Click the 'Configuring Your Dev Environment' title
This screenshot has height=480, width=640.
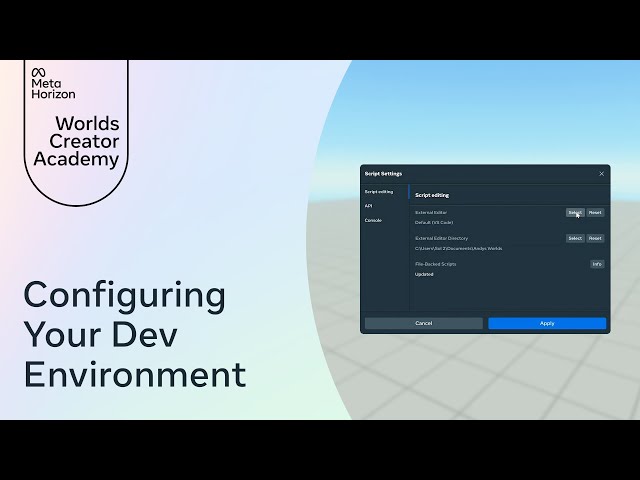click(x=135, y=334)
